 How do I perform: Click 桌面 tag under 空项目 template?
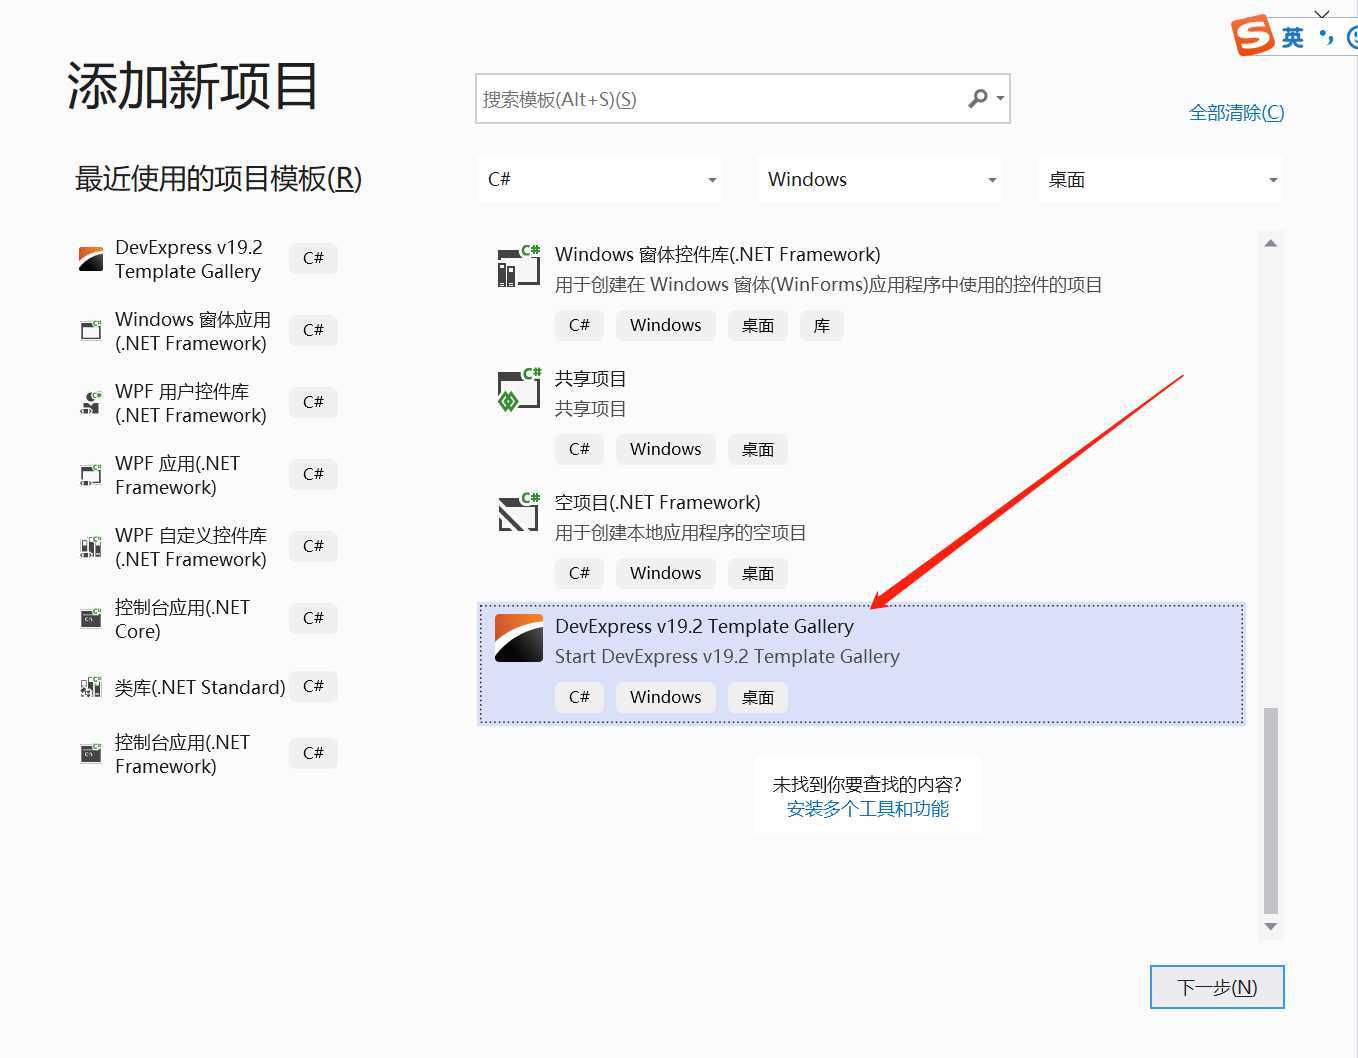758,574
